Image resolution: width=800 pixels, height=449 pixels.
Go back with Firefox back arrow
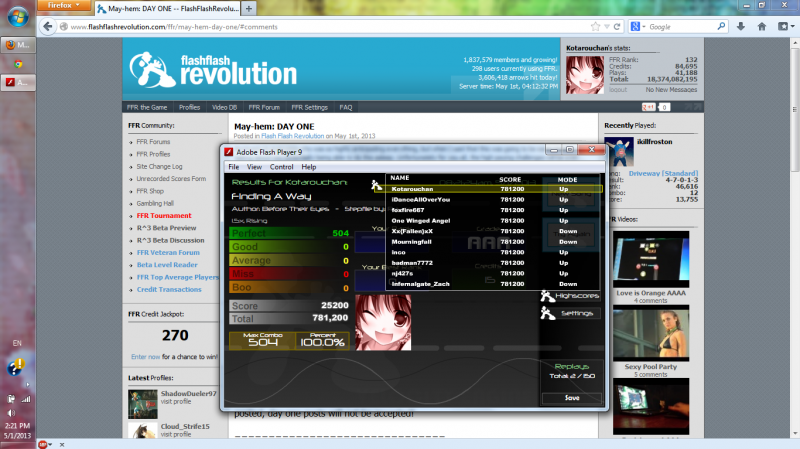47,27
